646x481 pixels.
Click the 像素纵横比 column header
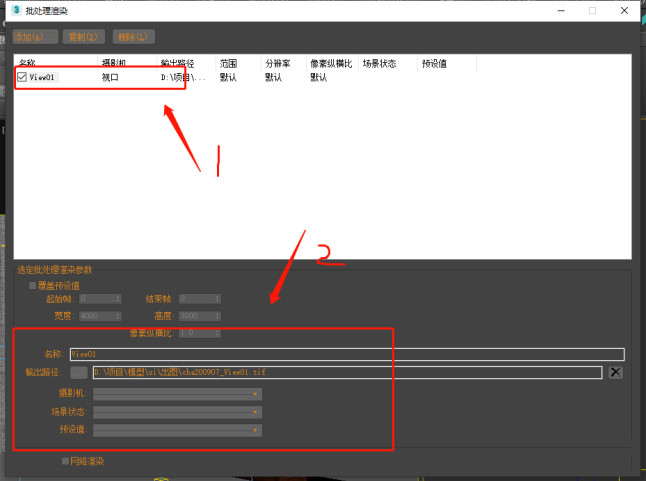332,63
